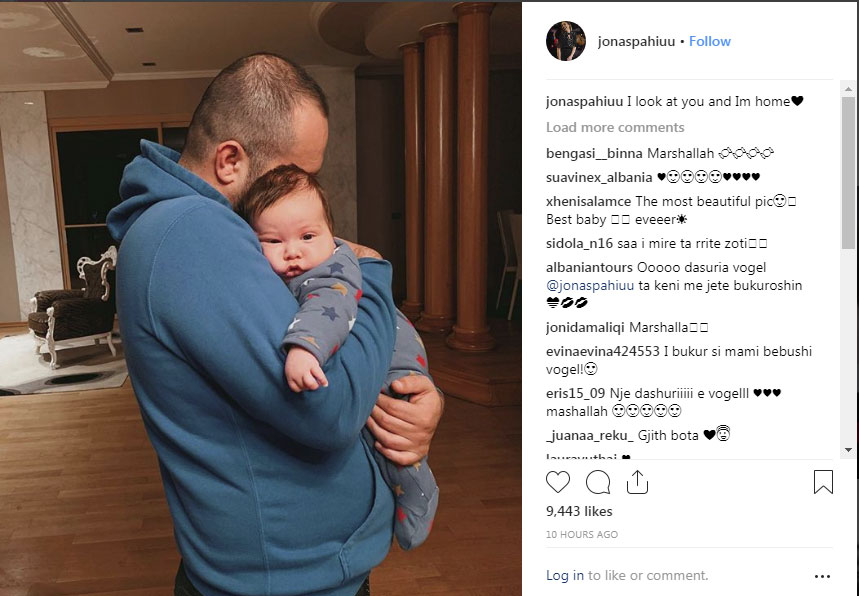The height and width of the screenshot is (596, 859).
Task: Save the post with the bookmark icon
Action: point(823,482)
